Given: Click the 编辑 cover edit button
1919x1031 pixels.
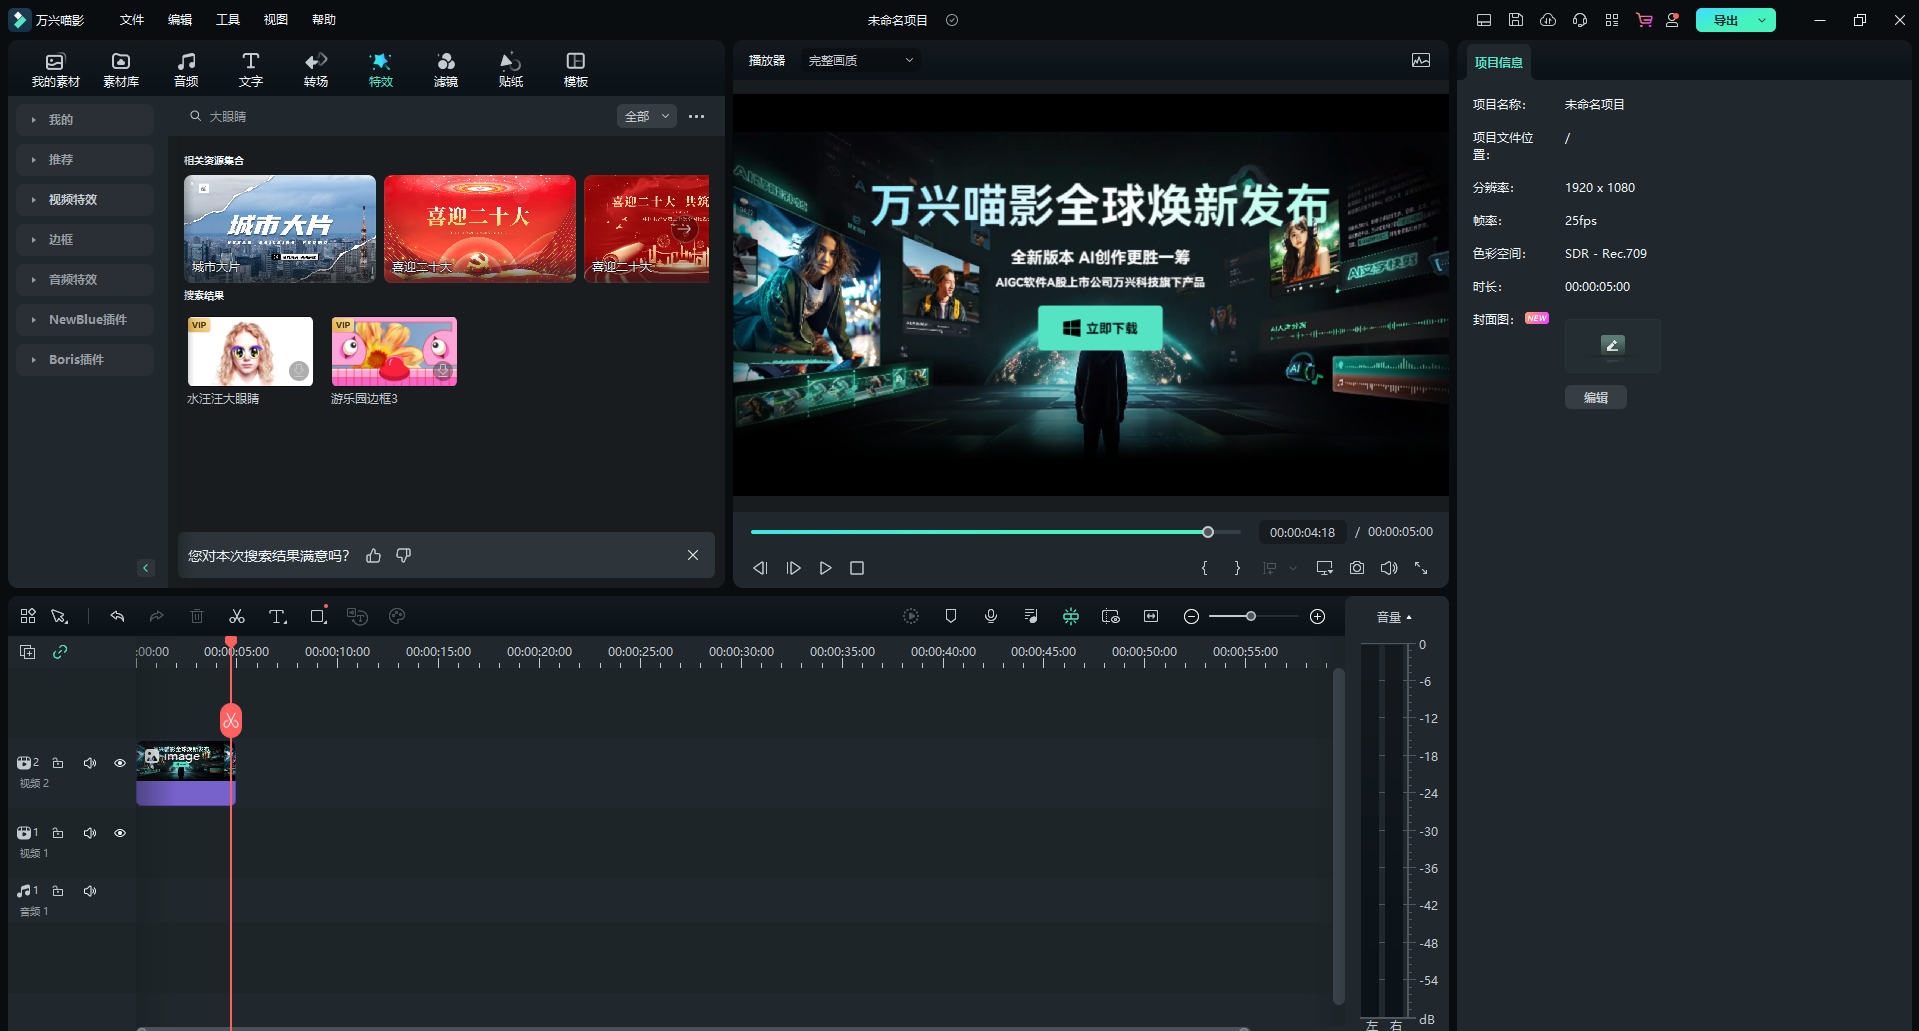Looking at the screenshot, I should pos(1596,397).
